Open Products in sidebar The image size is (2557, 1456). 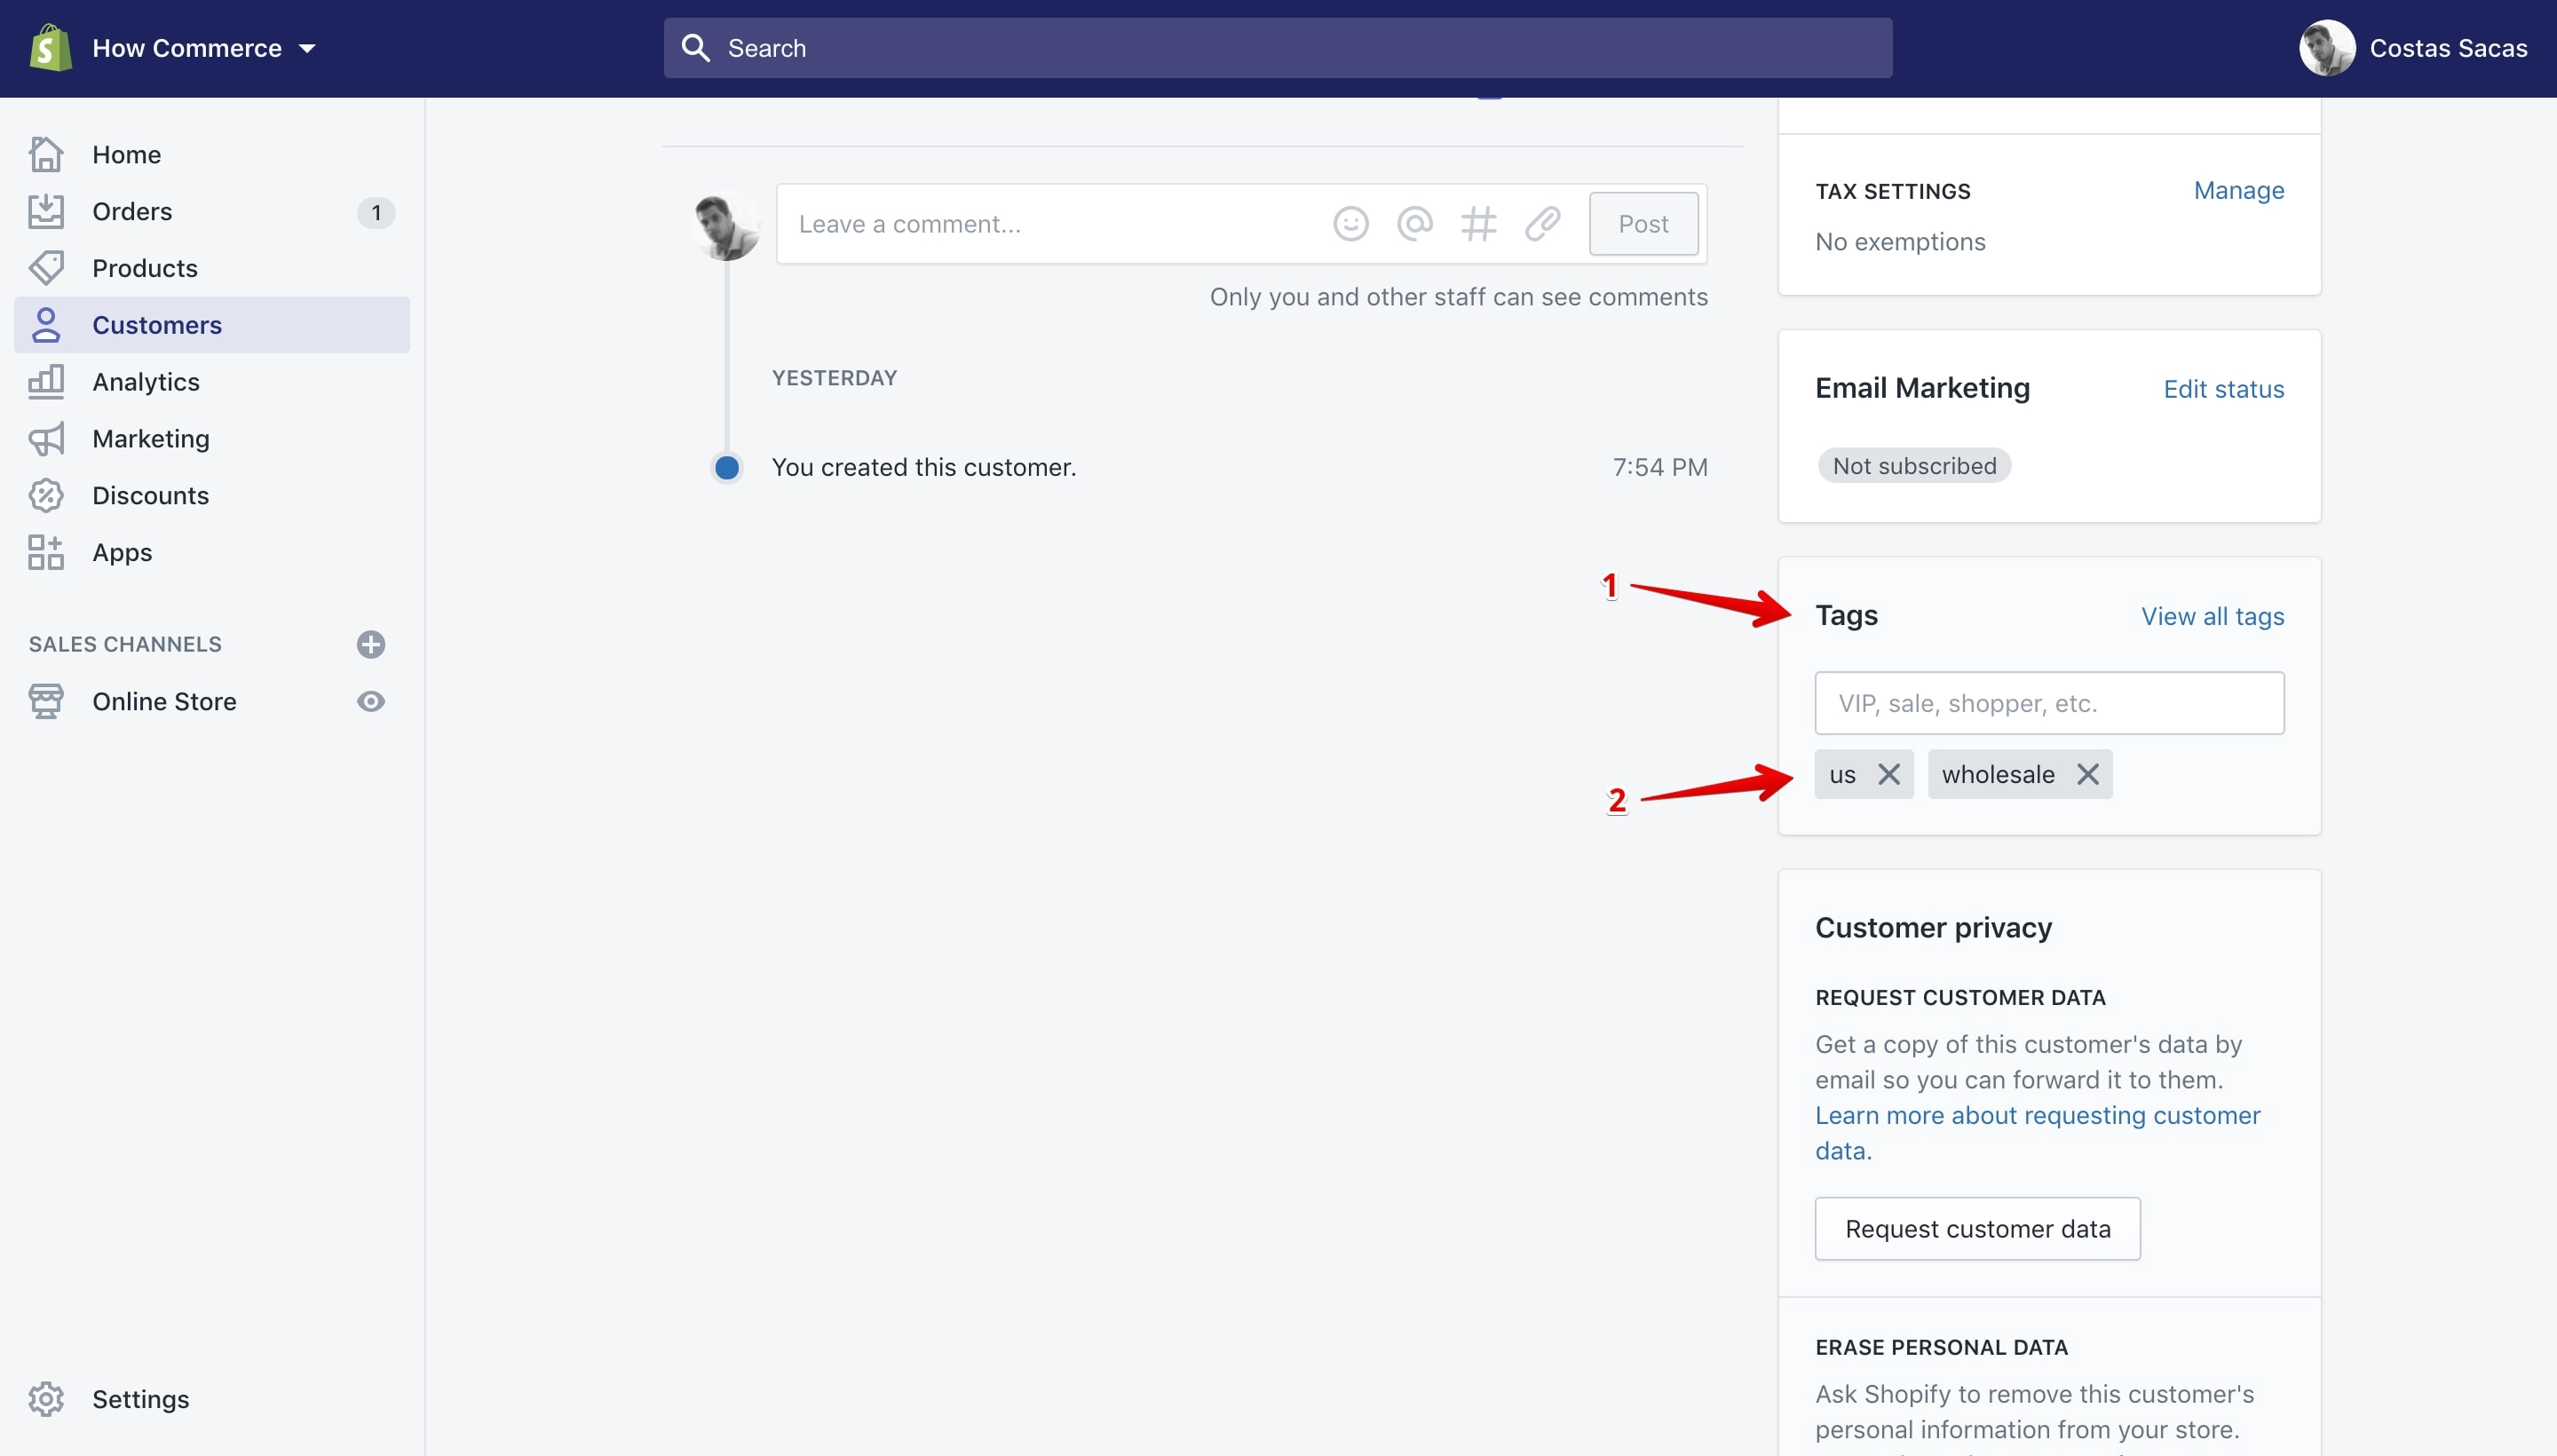coord(144,268)
